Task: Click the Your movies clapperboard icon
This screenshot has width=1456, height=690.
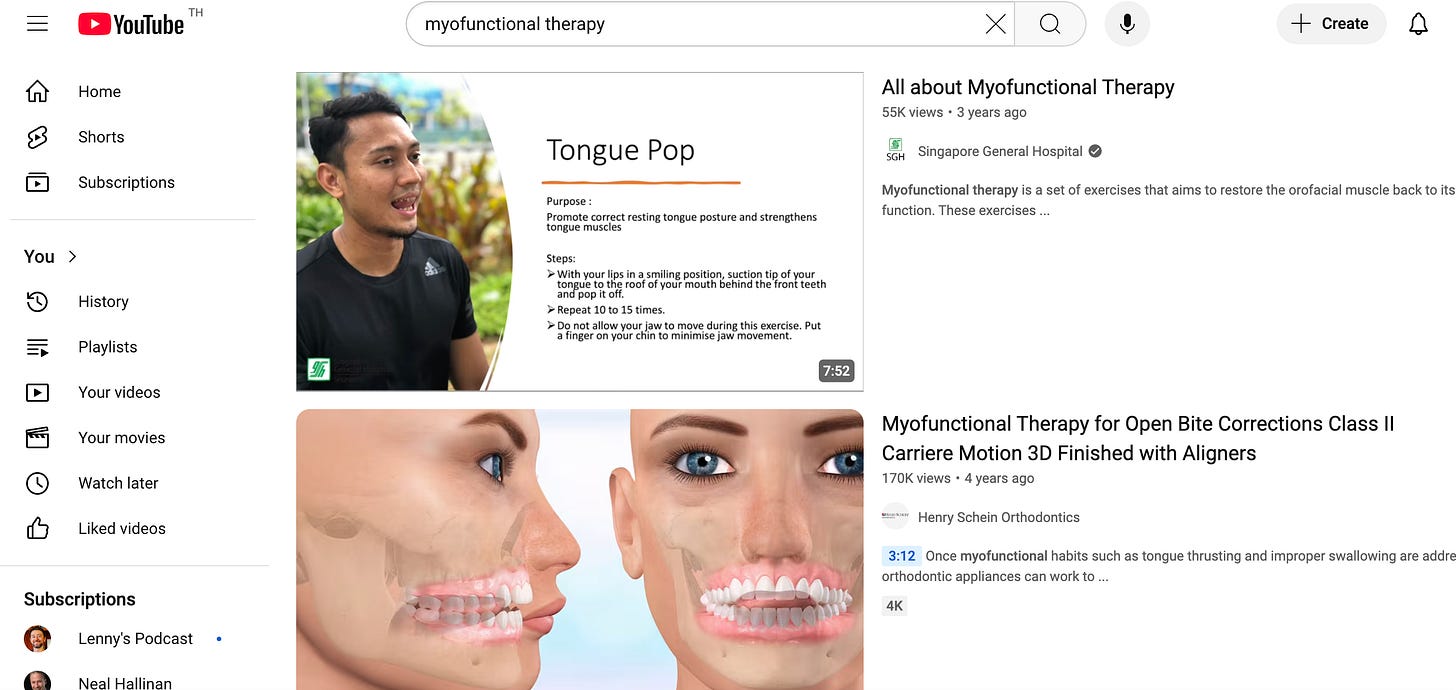Action: point(37,437)
